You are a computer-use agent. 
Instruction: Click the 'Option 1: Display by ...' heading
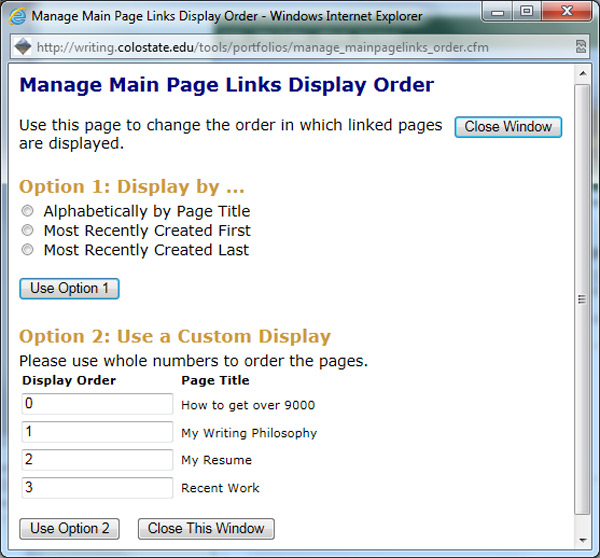[x=132, y=187]
